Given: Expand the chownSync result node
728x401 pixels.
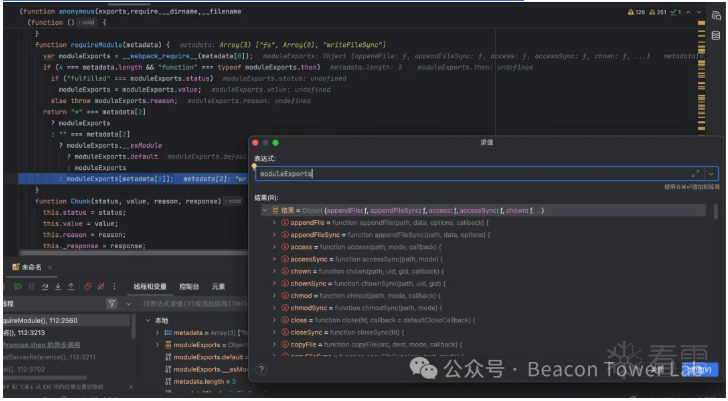Looking at the screenshot, I should pyautogui.click(x=274, y=284).
